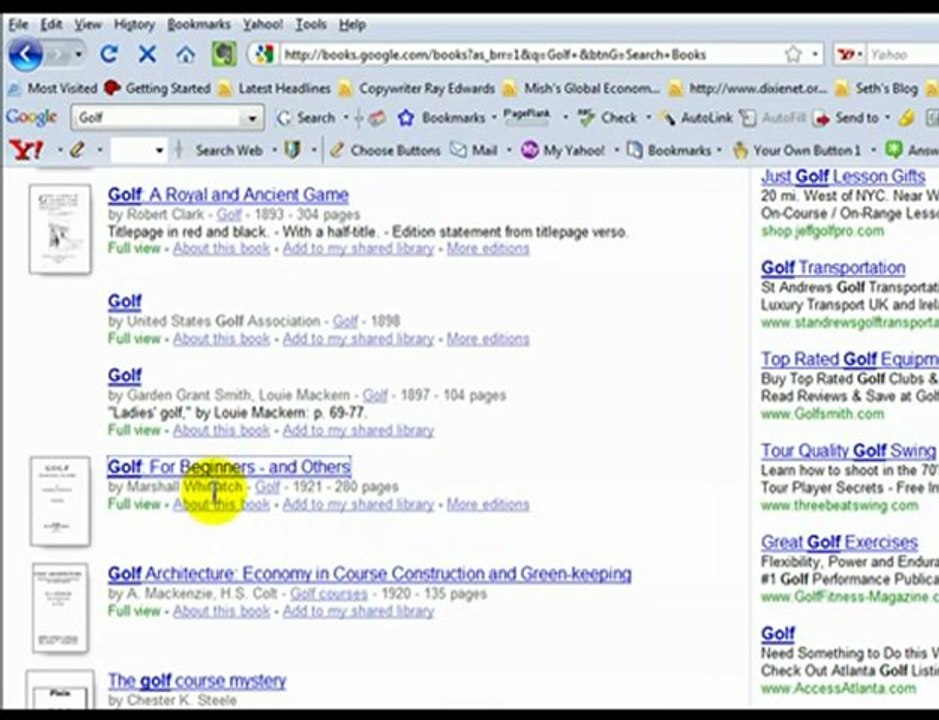Open the Google toolbar search box dropdown
Viewport: 939px width, 720px height.
click(x=252, y=118)
